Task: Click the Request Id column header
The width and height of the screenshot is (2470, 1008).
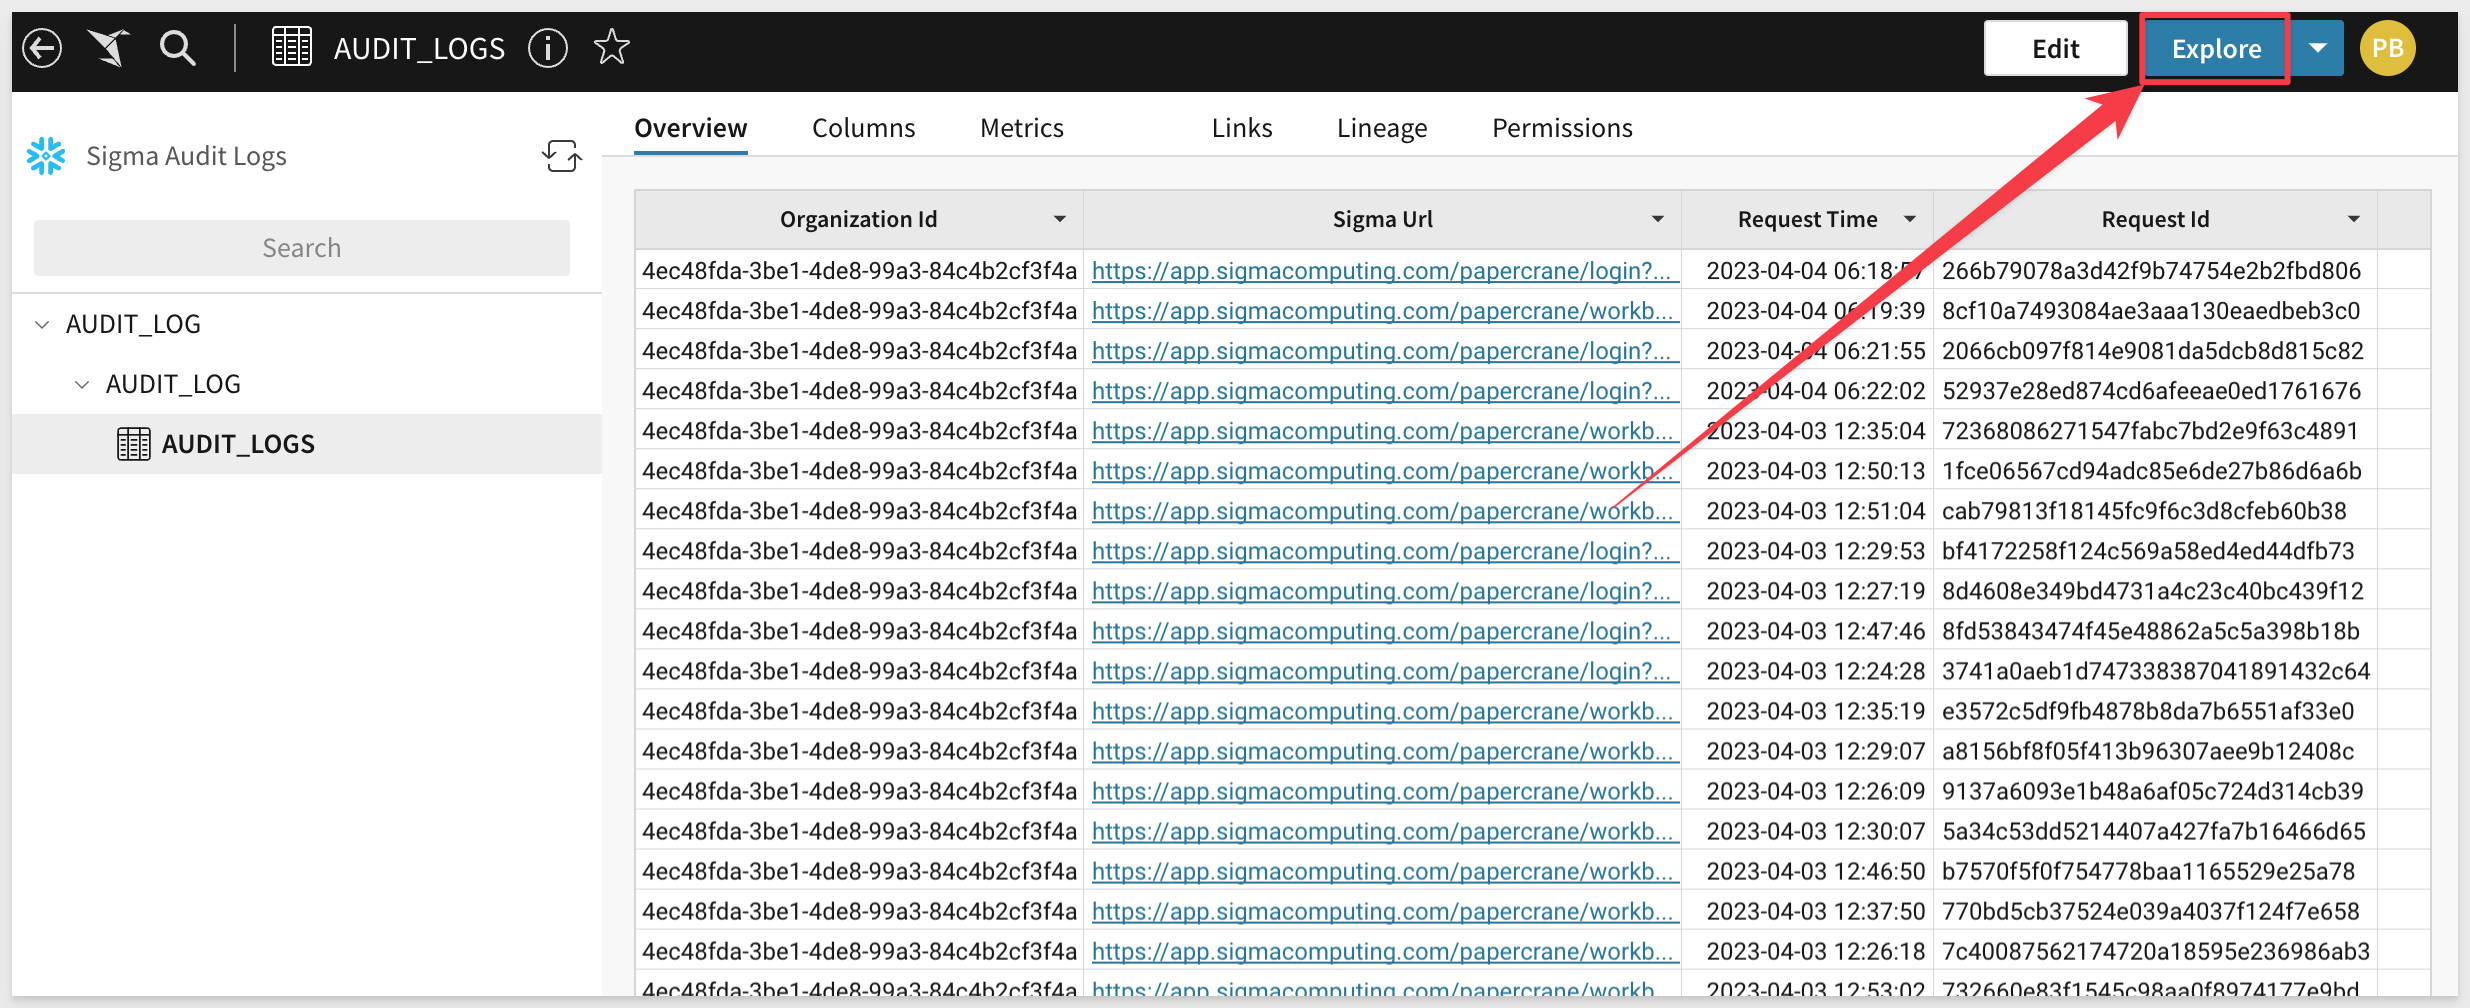Action: click(x=2156, y=219)
